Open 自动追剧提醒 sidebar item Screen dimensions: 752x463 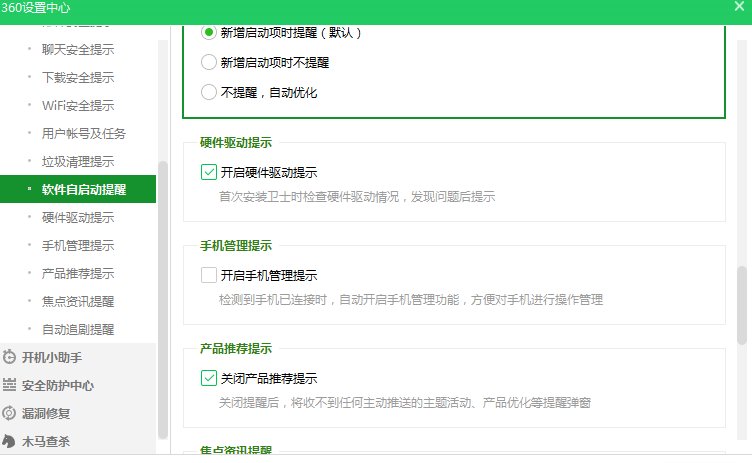click(x=78, y=329)
